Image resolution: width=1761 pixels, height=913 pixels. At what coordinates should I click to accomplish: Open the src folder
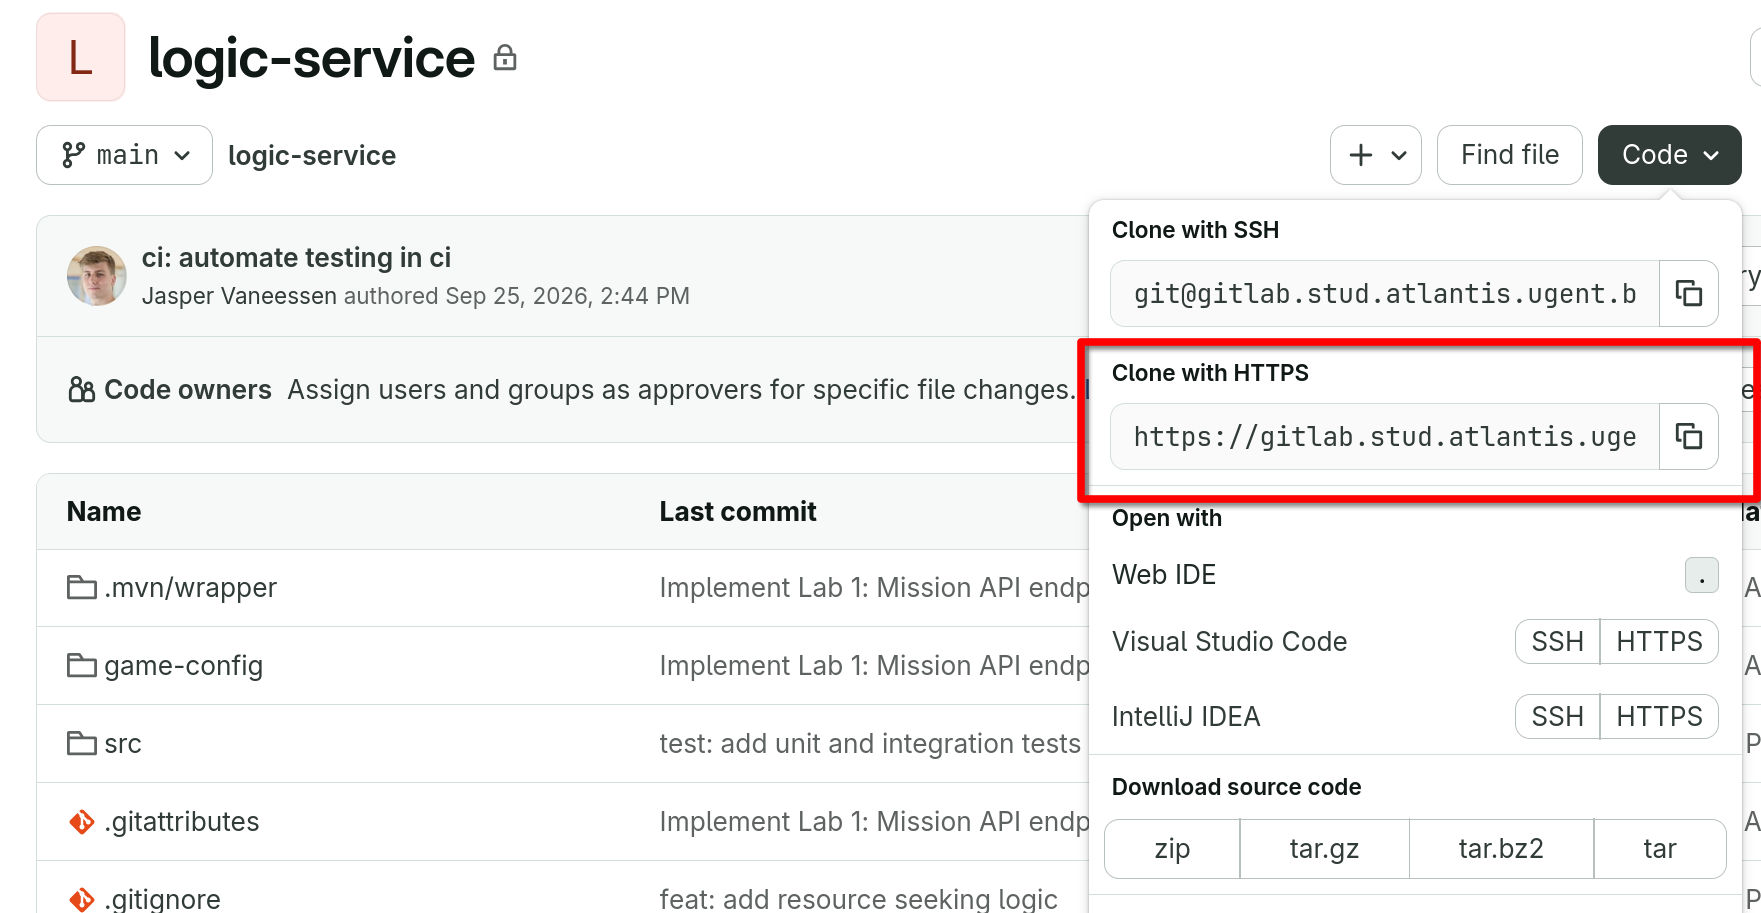pos(123,744)
